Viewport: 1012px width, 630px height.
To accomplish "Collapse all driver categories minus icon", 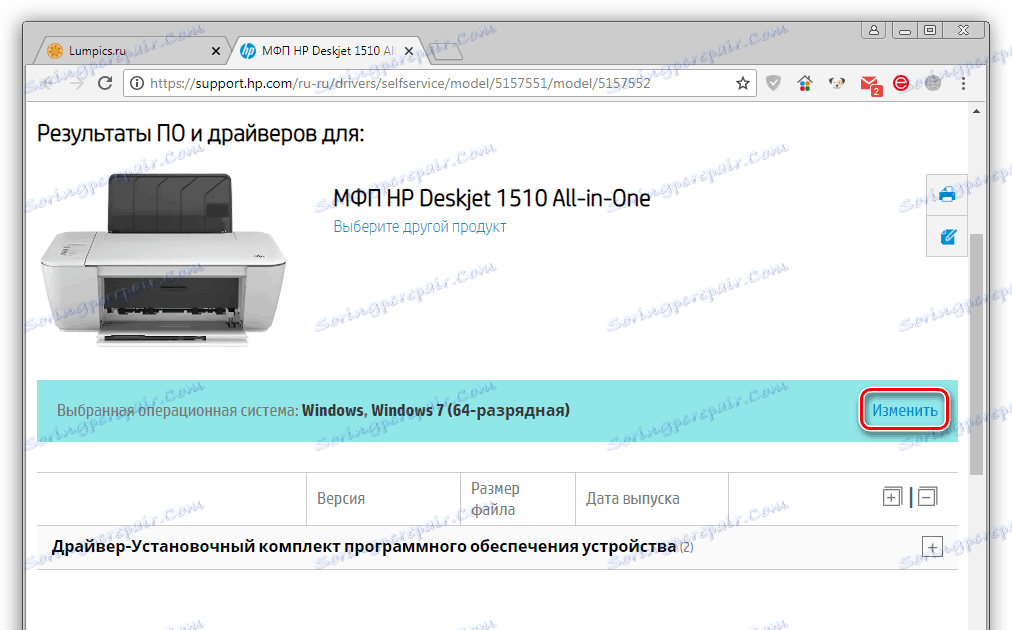I will pyautogui.click(x=927, y=497).
